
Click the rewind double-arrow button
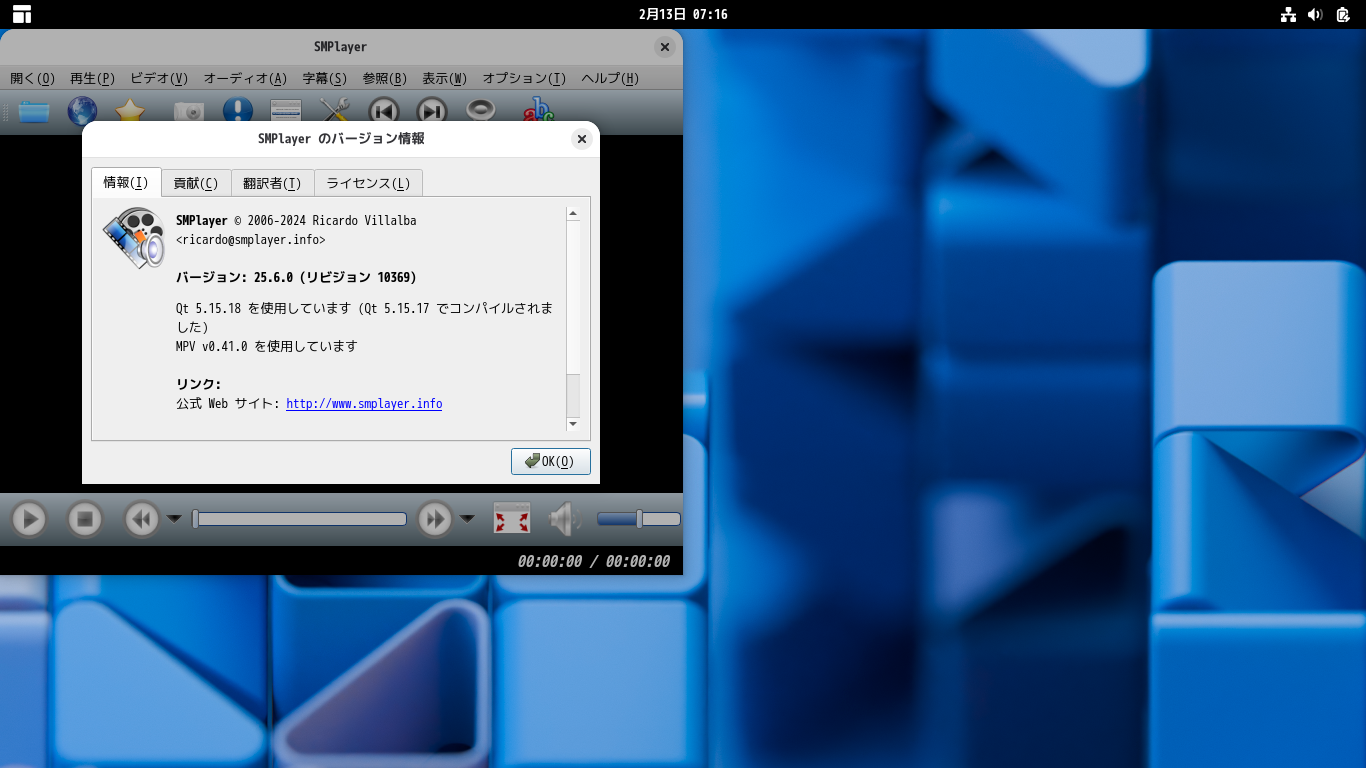click(x=142, y=519)
